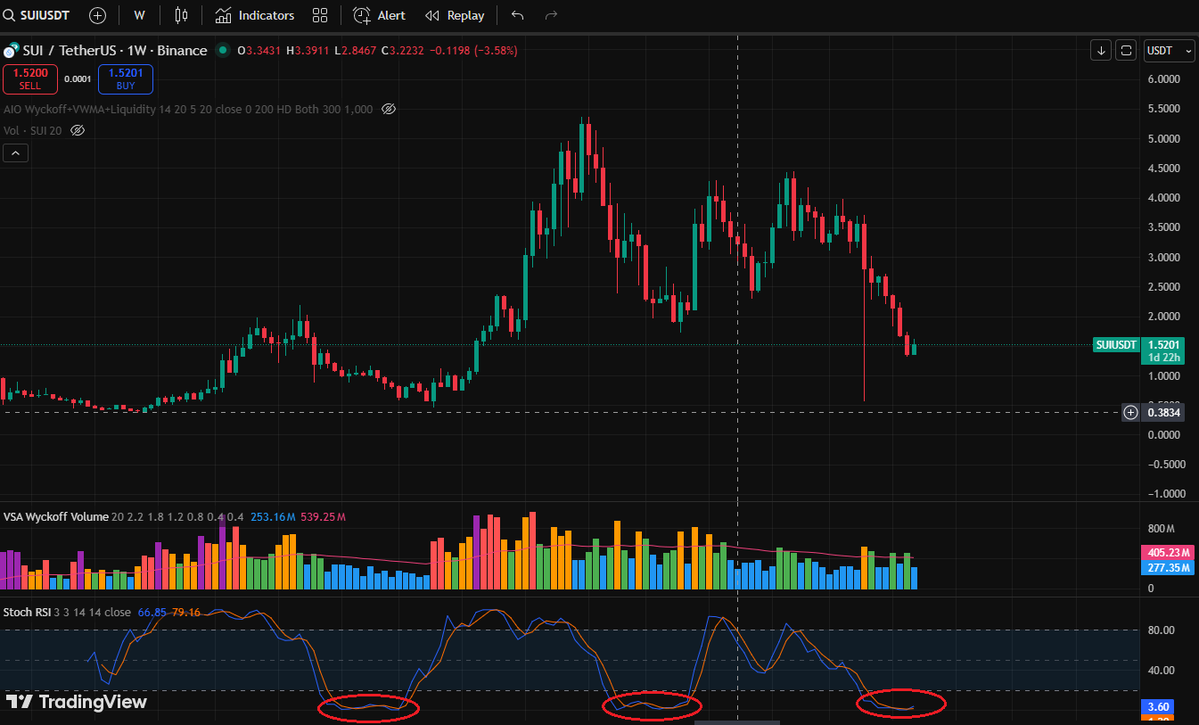This screenshot has width=1199, height=725.
Task: Open symbol search for SUIUSDT
Action: (x=37, y=15)
